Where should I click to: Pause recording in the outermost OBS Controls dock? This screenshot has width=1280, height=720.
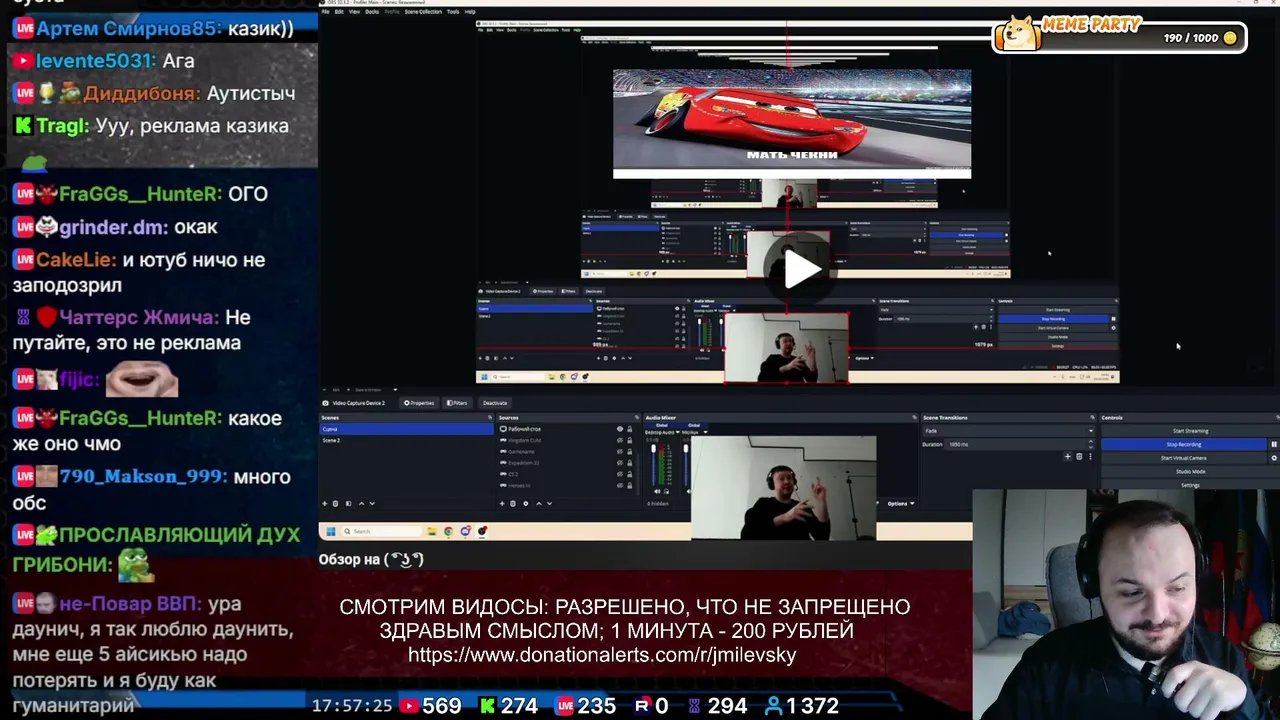(1273, 444)
